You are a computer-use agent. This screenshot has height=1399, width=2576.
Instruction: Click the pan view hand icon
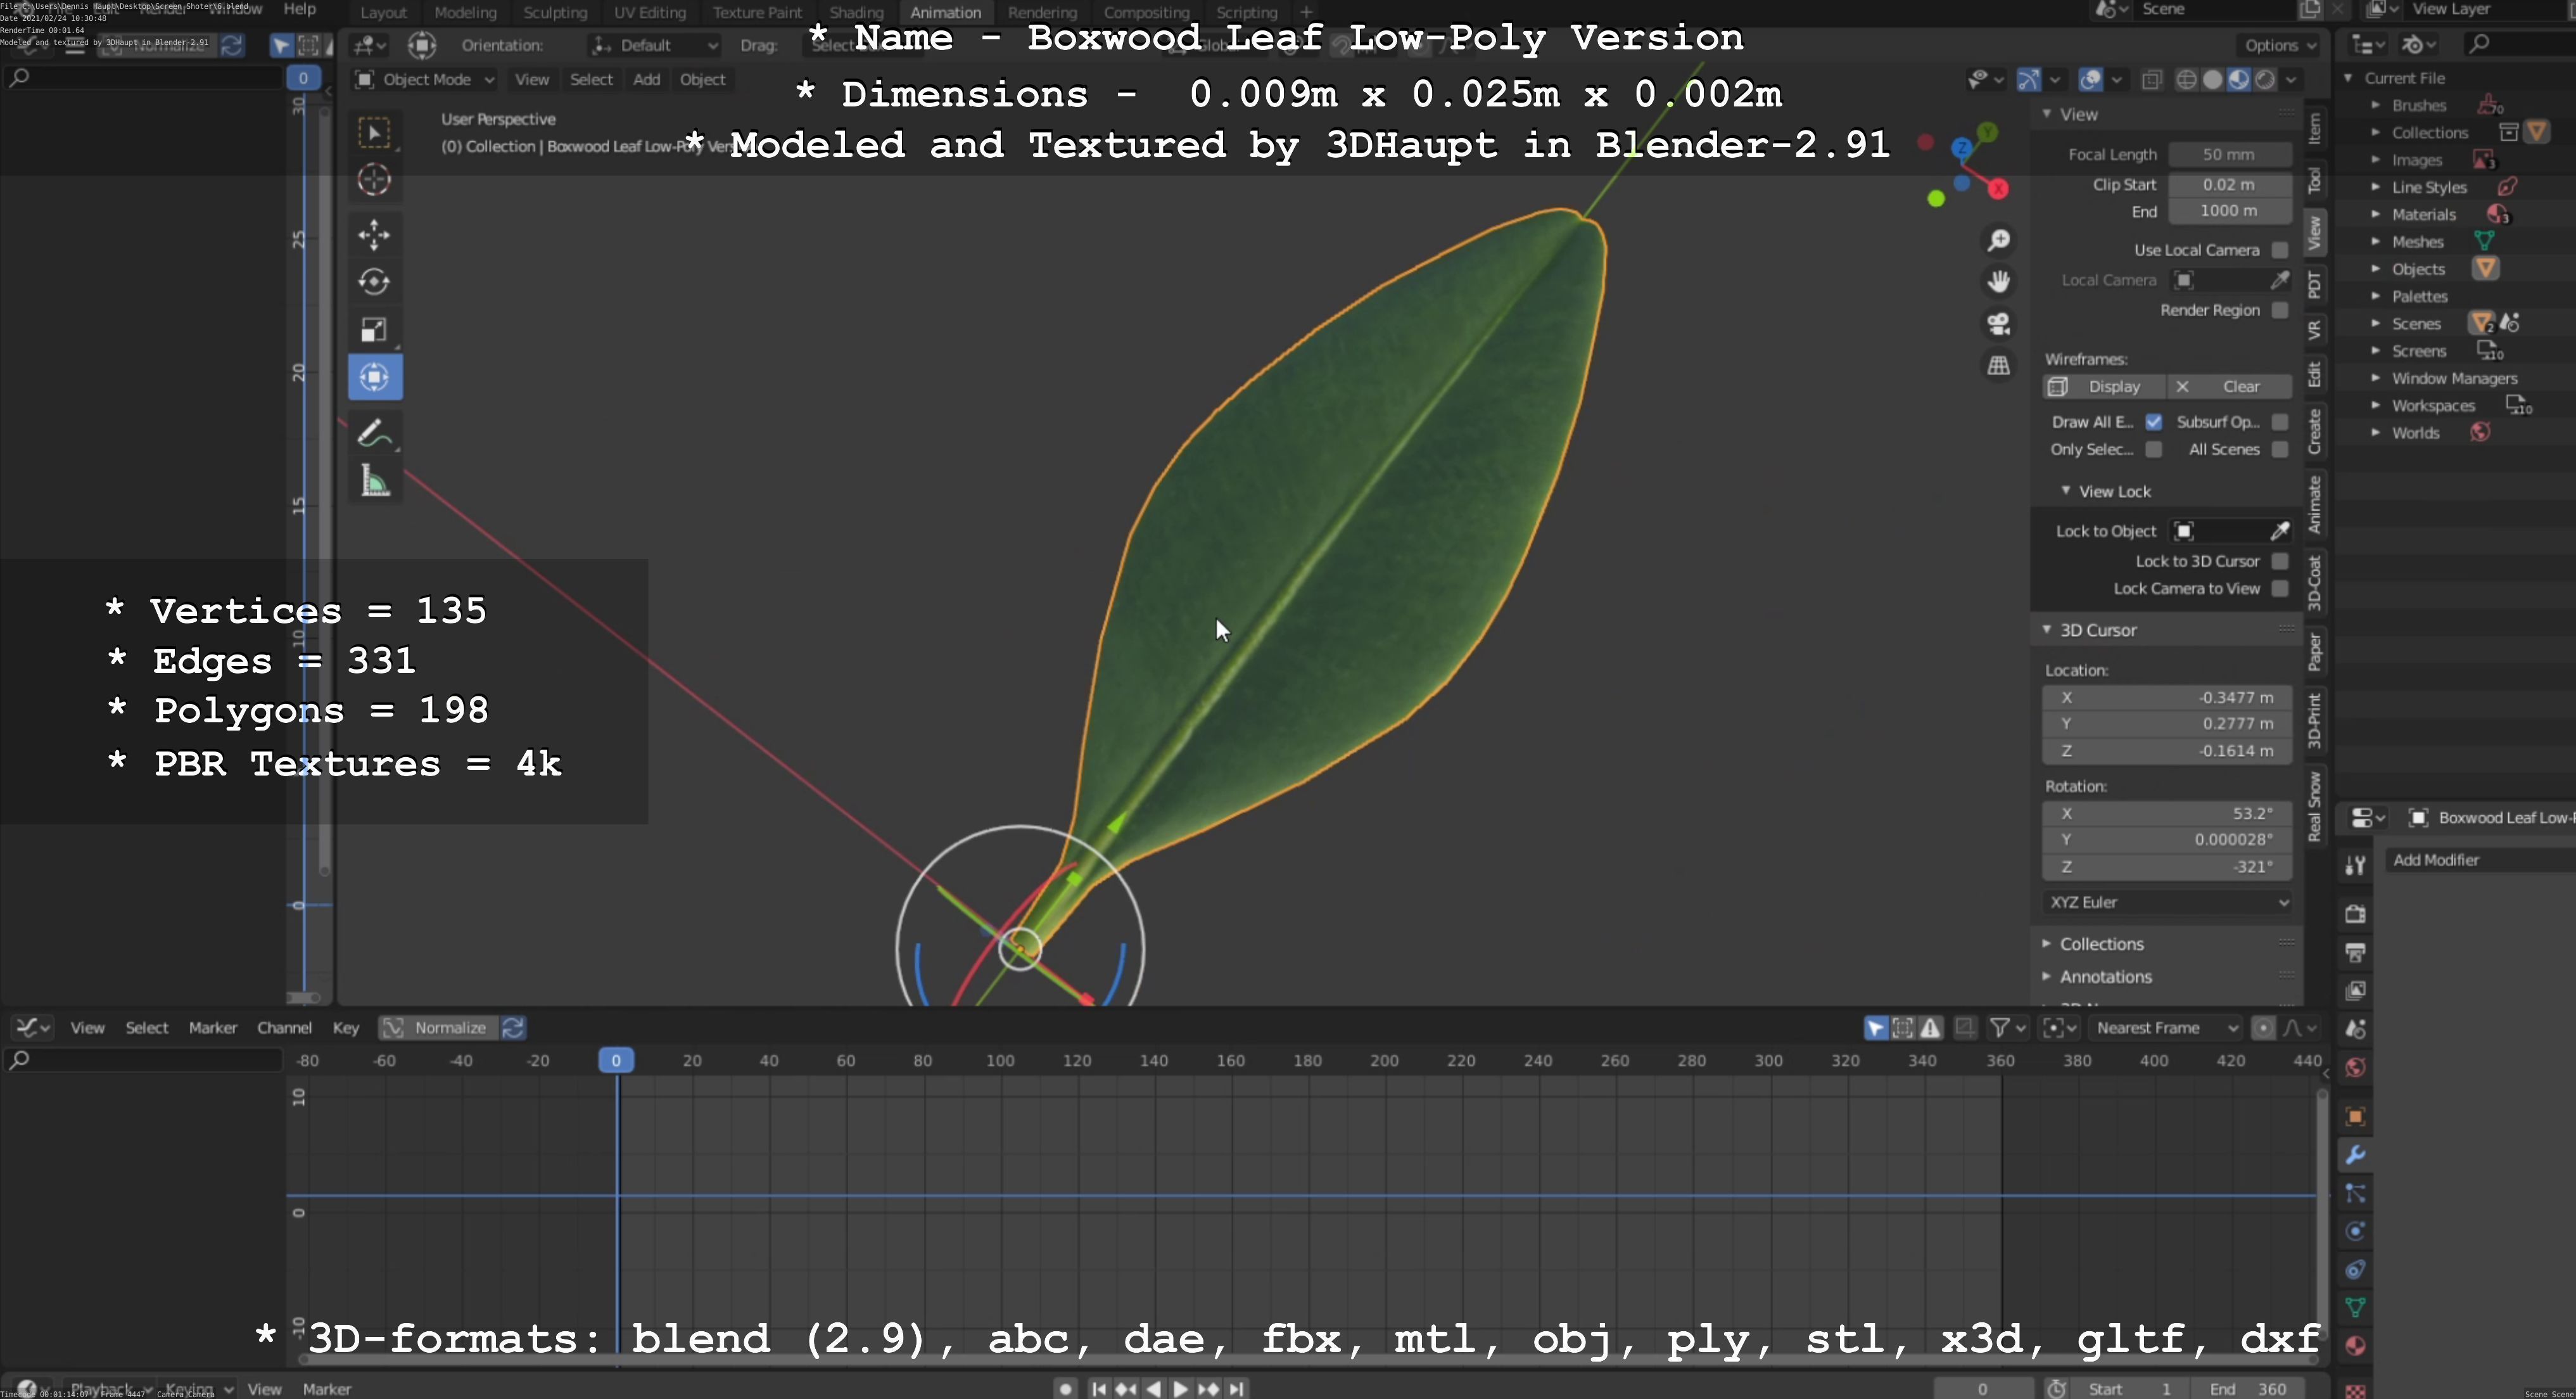point(1999,282)
